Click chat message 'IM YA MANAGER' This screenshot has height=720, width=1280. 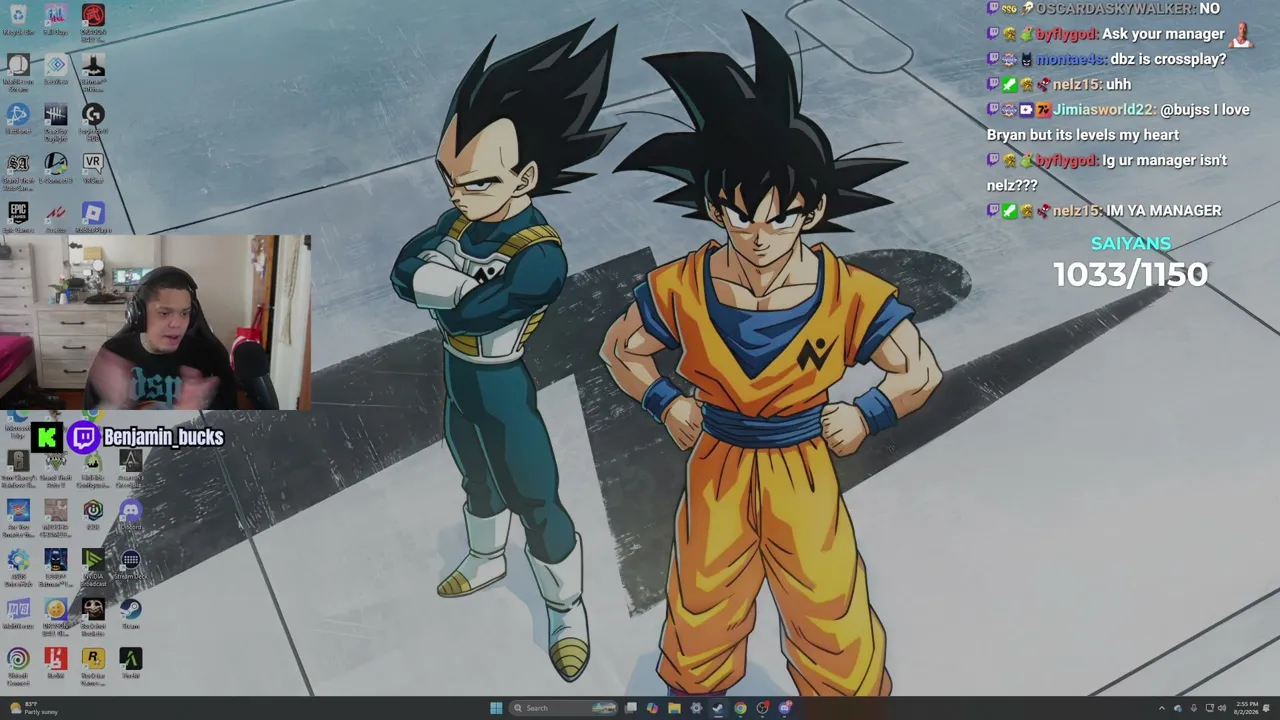click(x=1163, y=210)
